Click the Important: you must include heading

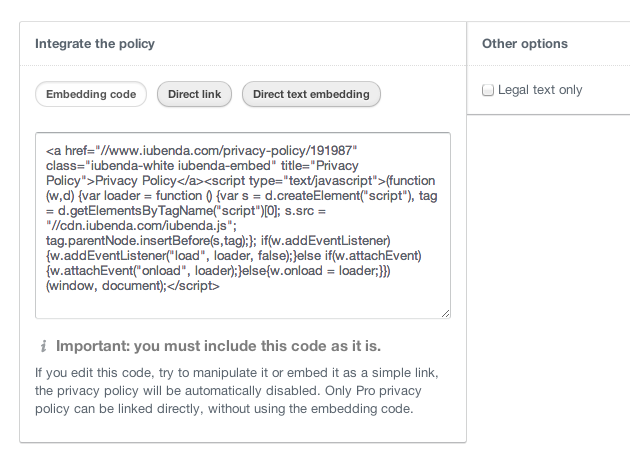click(x=218, y=346)
